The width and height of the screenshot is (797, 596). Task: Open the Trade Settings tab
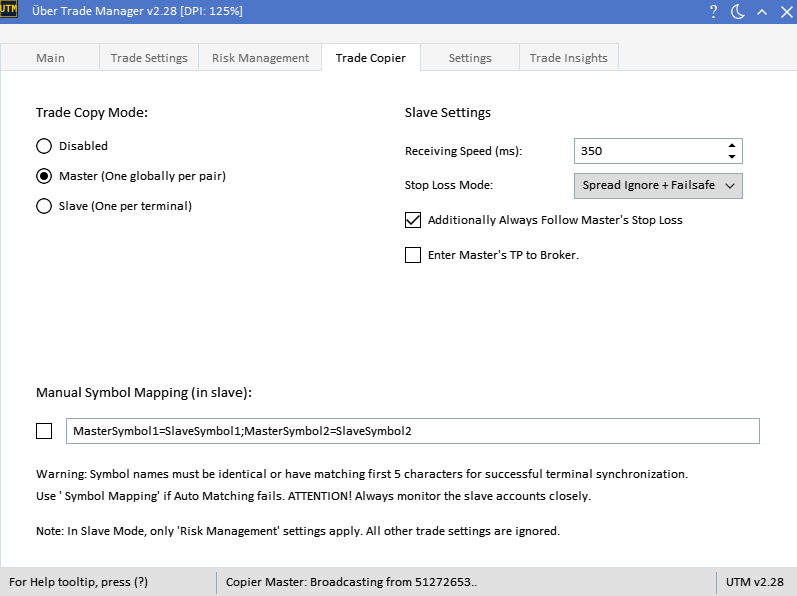pos(149,58)
